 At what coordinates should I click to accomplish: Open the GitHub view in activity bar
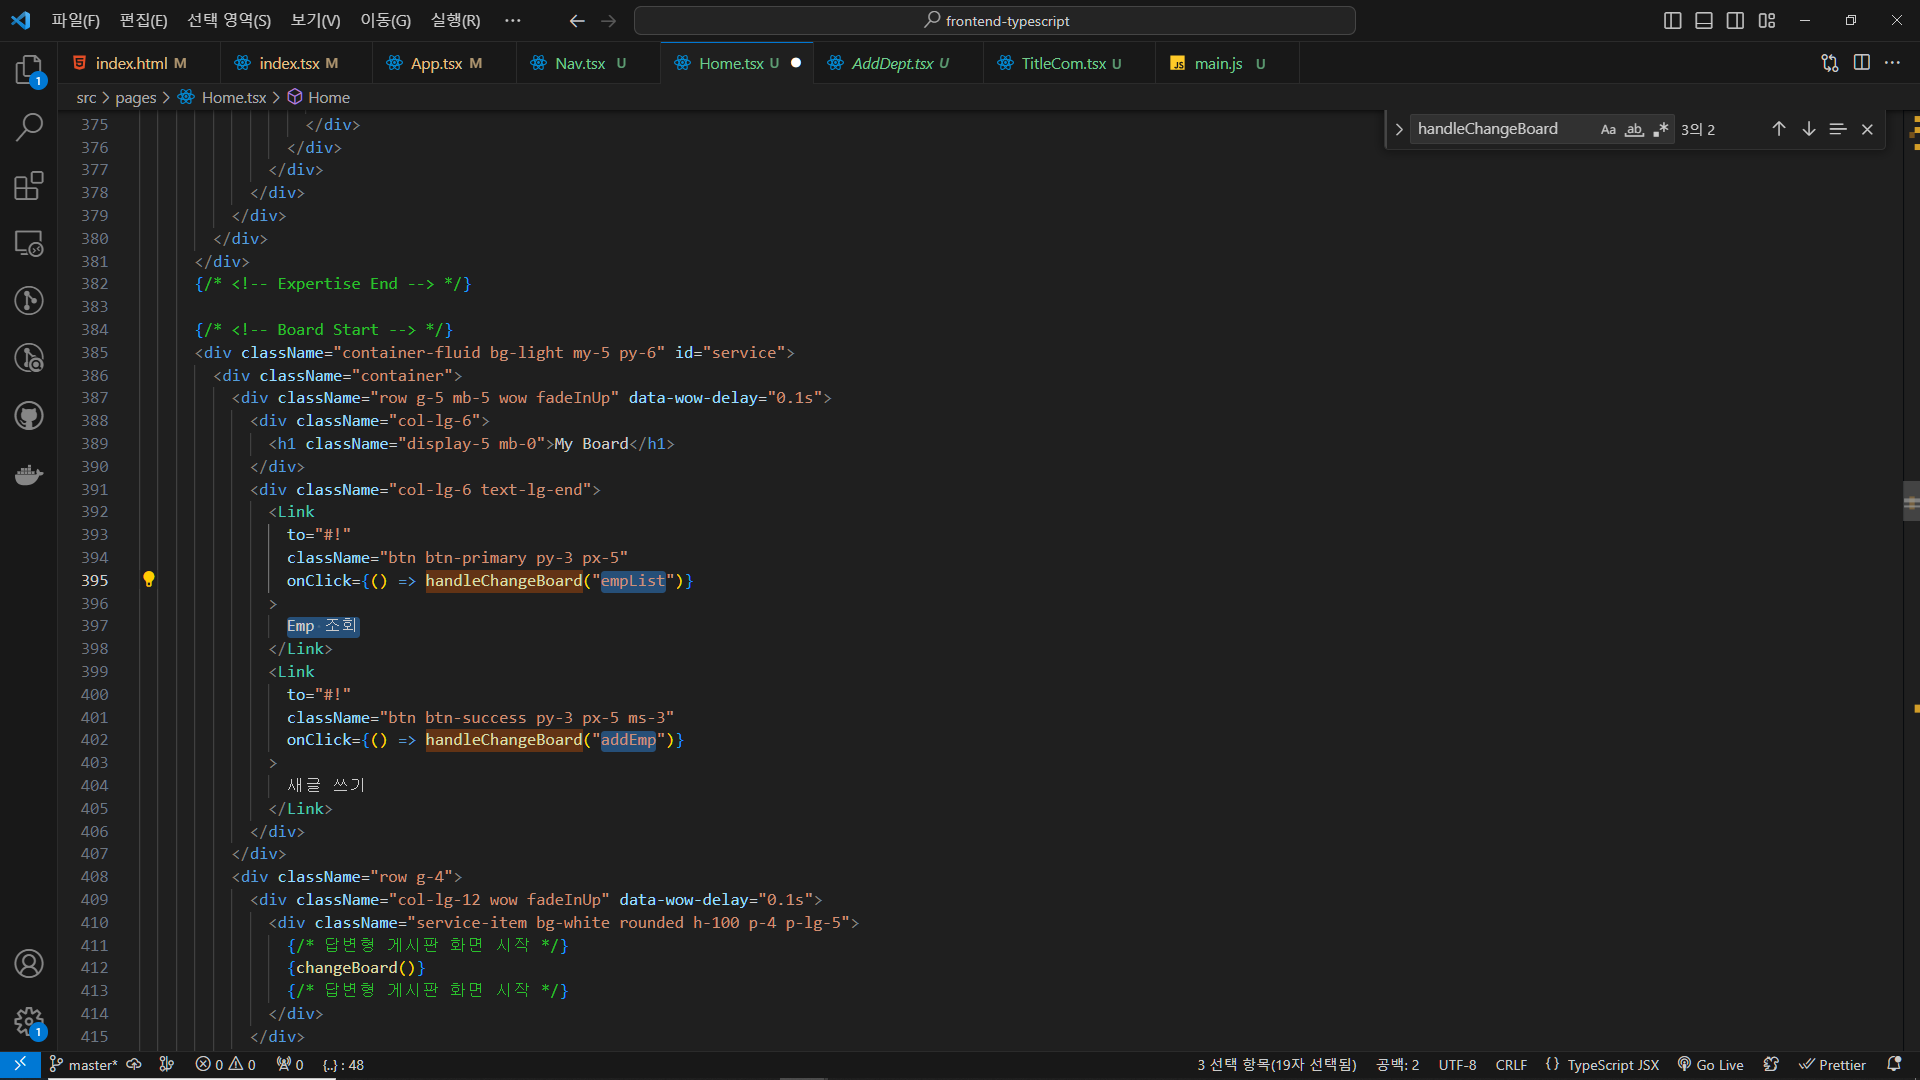click(x=29, y=416)
